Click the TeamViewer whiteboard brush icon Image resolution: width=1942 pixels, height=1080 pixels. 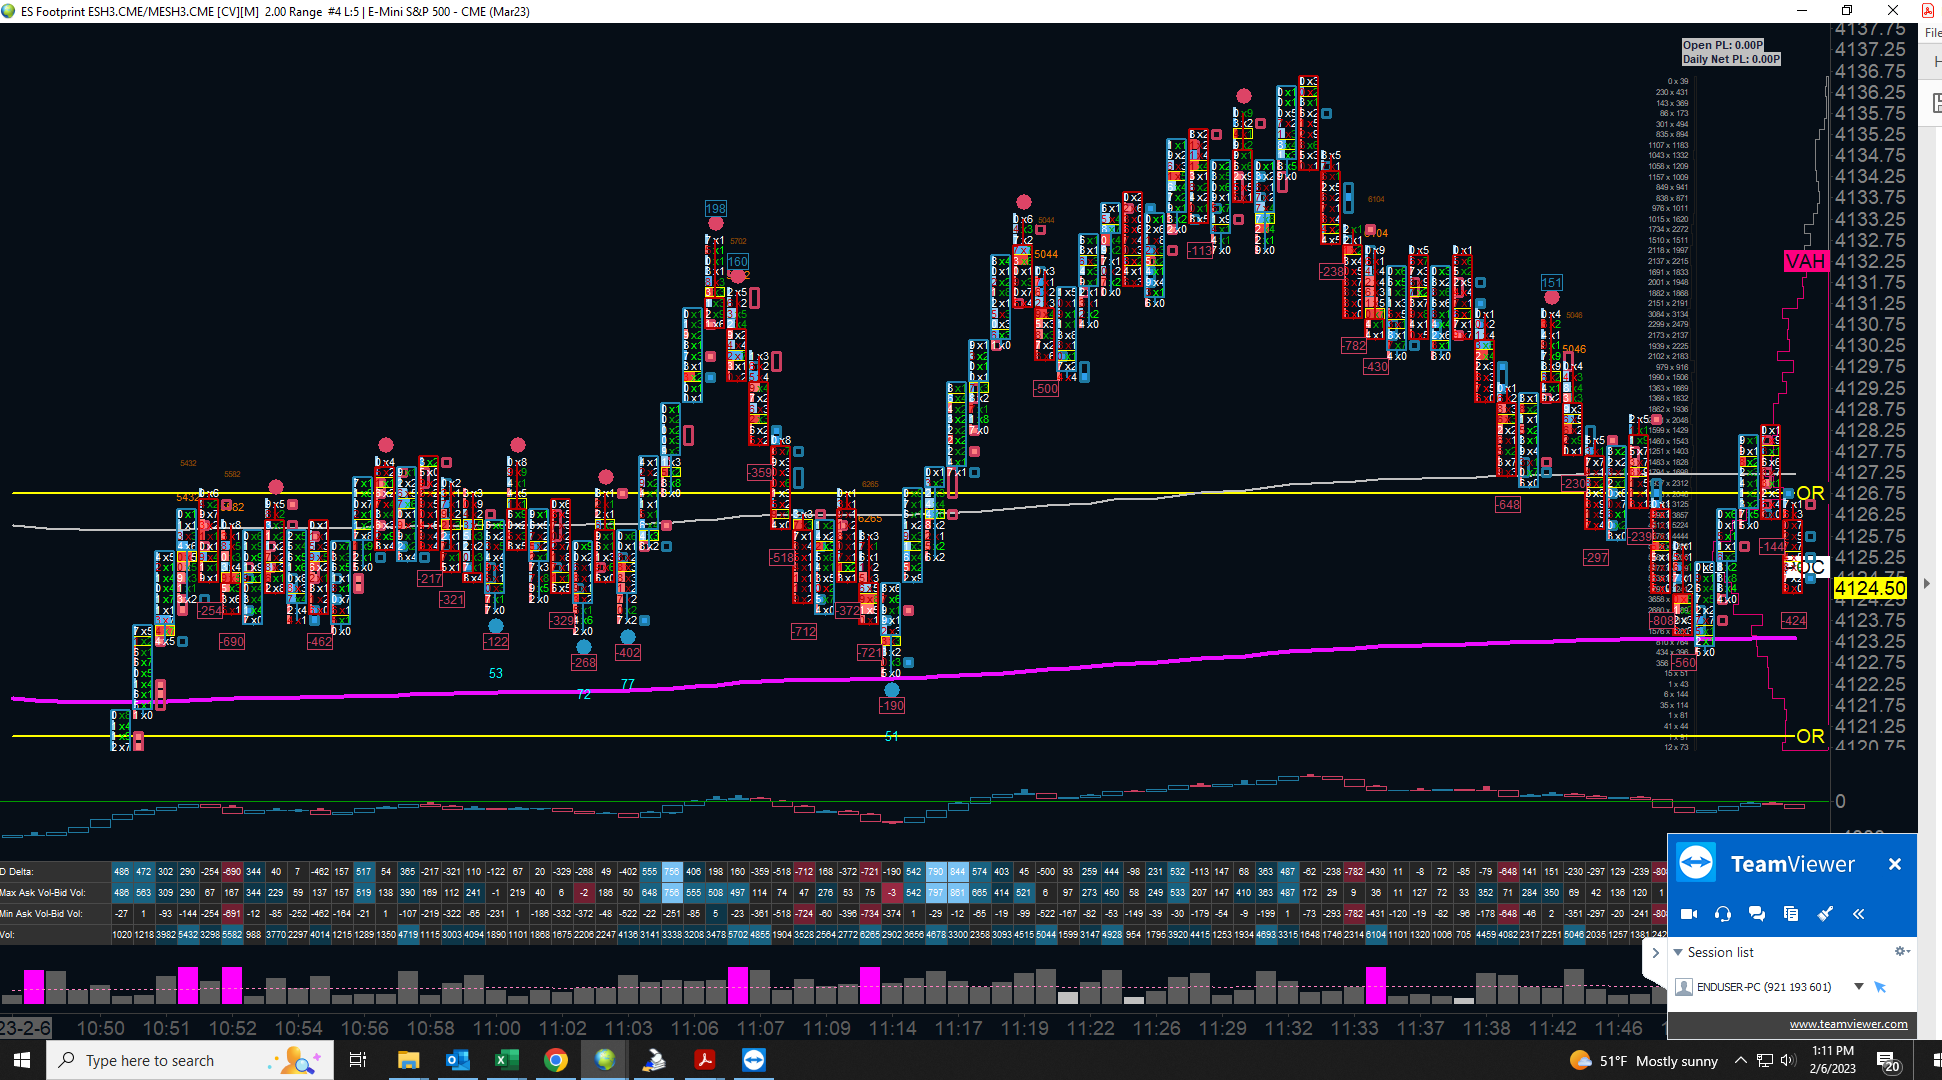[1824, 914]
